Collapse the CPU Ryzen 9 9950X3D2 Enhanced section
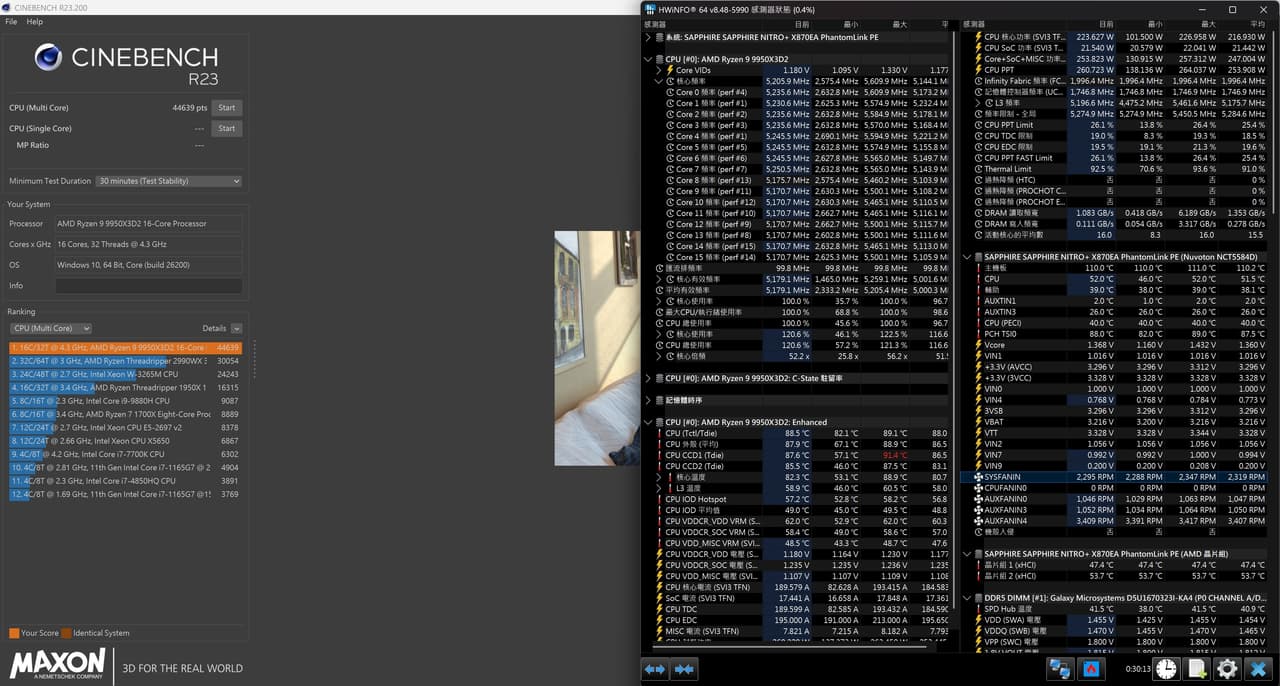Image resolution: width=1280 pixels, height=686 pixels. (x=648, y=422)
